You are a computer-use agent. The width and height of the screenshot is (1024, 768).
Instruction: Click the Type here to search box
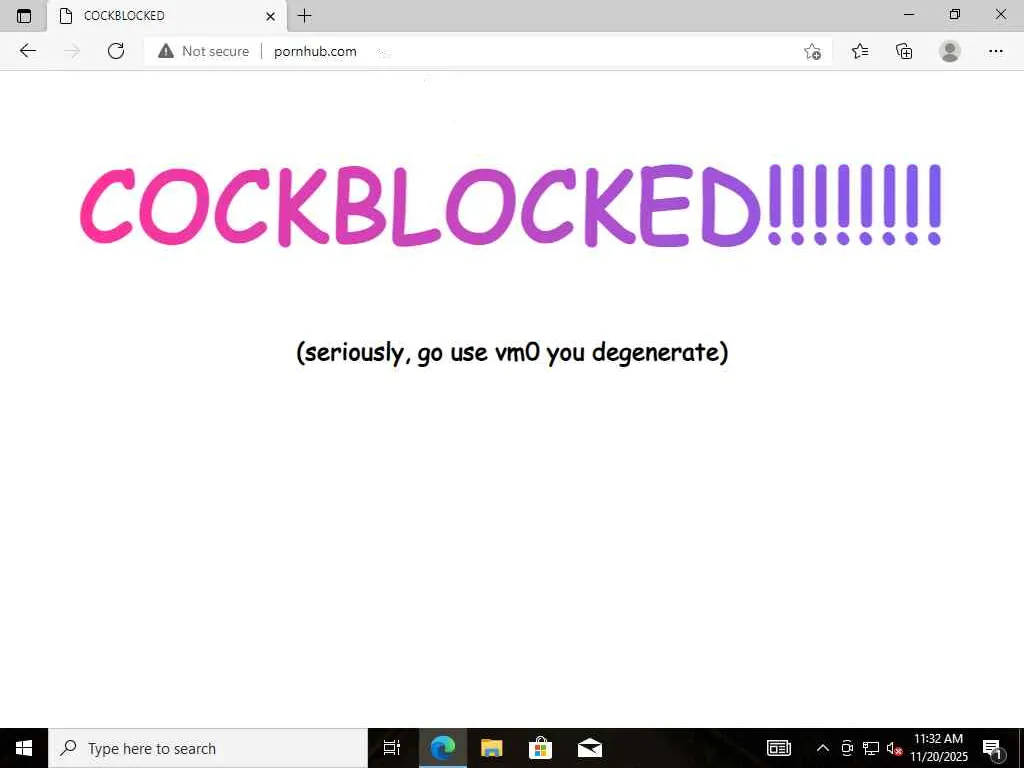point(208,748)
